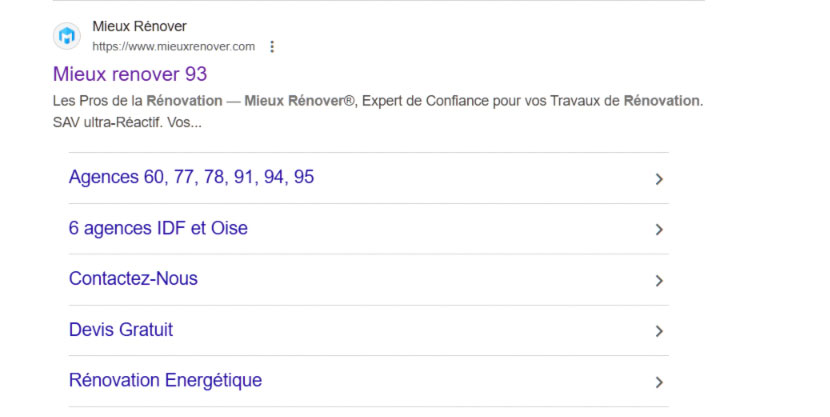The image size is (830, 417).
Task: Click the "SAV ultra-Réactif. Vos..." snippet line
Action: (x=127, y=123)
